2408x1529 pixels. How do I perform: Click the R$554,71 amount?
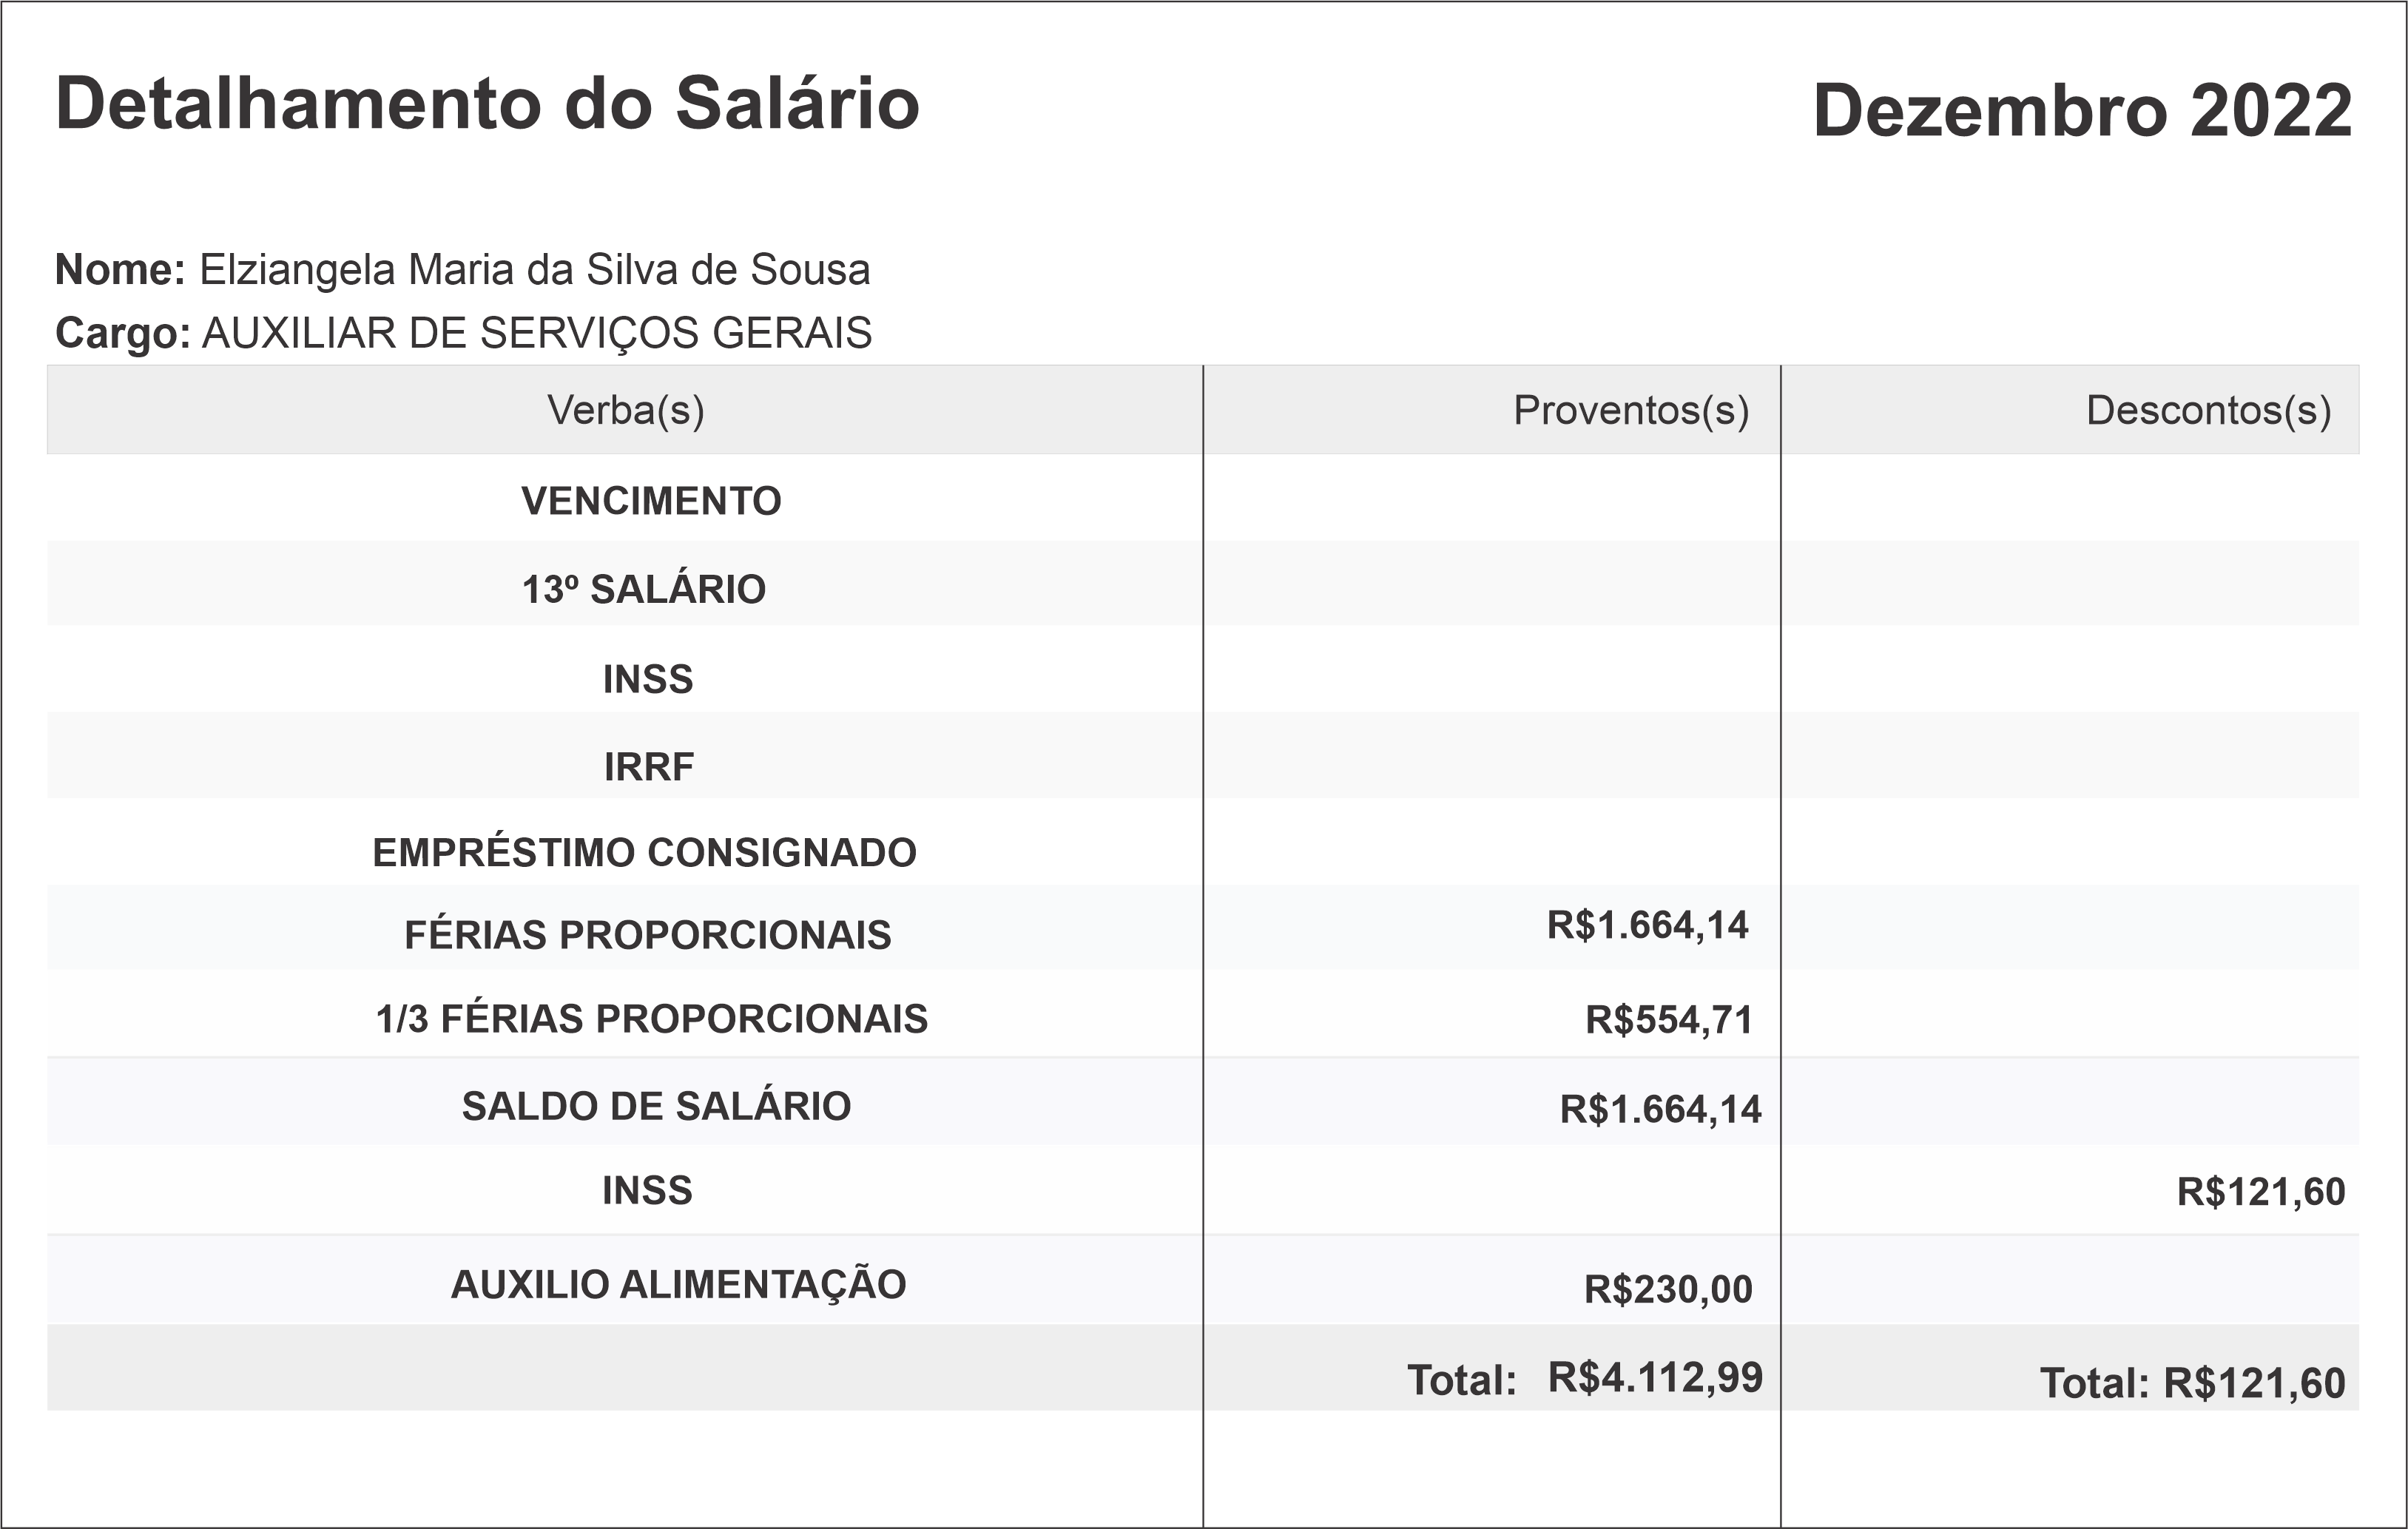(1668, 1020)
